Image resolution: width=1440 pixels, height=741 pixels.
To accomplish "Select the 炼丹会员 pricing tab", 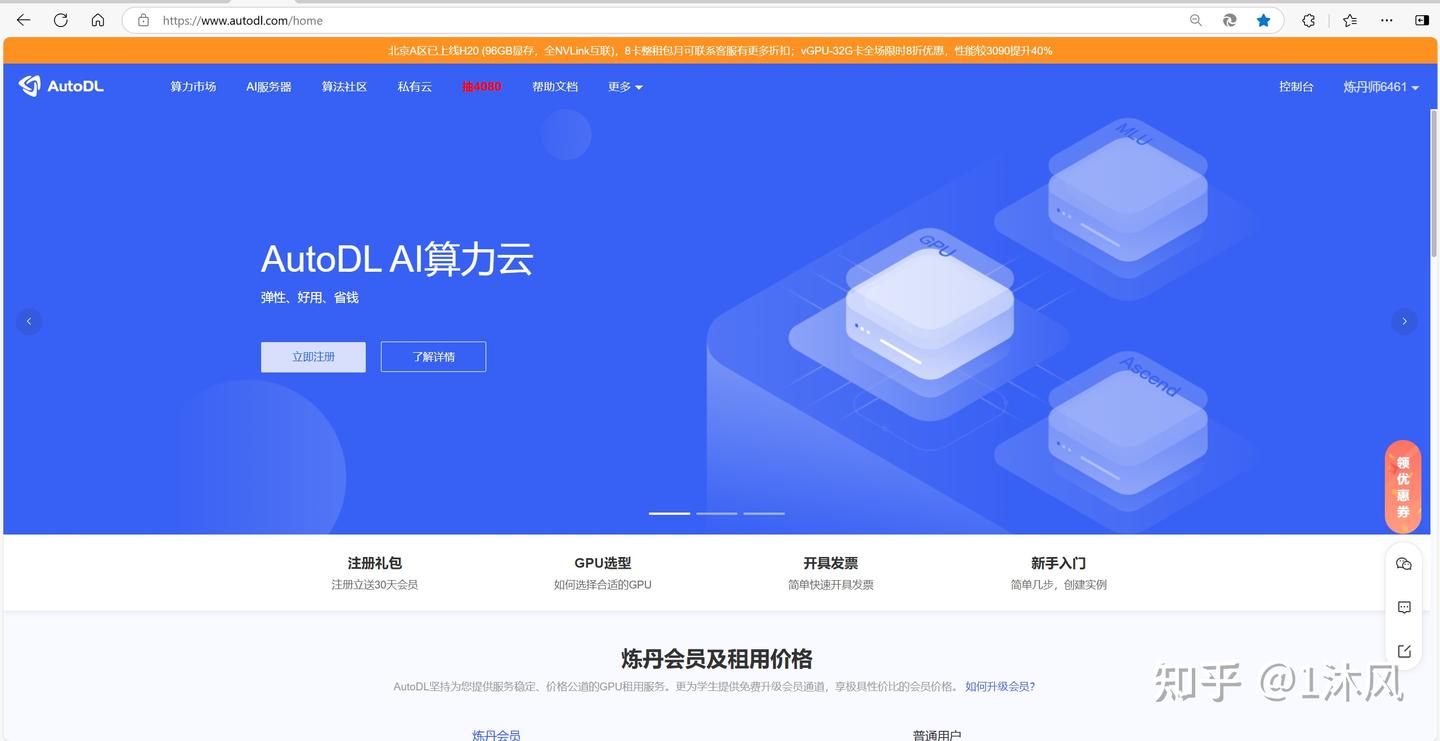I will coord(496,734).
